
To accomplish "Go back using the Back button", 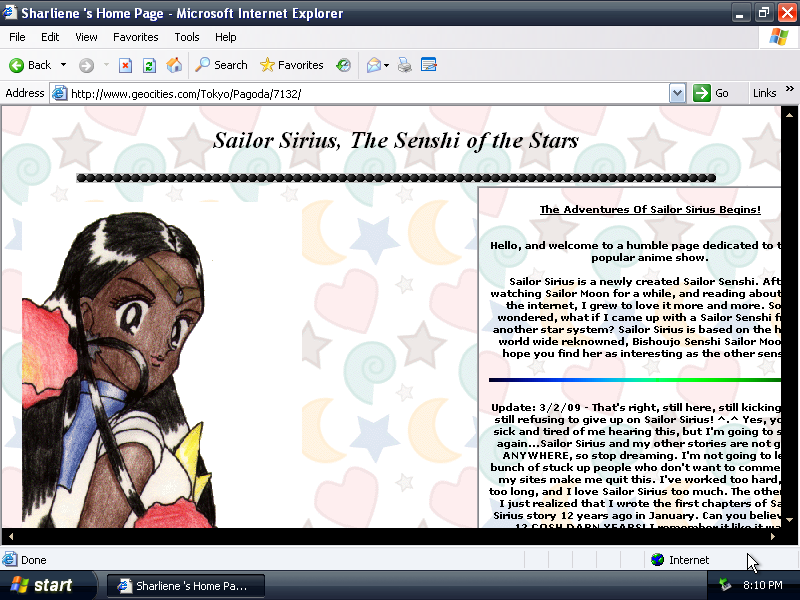I will (30, 65).
